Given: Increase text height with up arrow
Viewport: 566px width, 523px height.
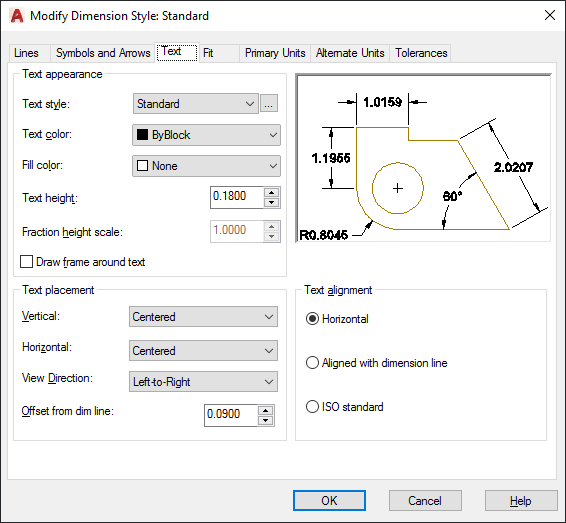Looking at the screenshot, I should click(x=271, y=192).
